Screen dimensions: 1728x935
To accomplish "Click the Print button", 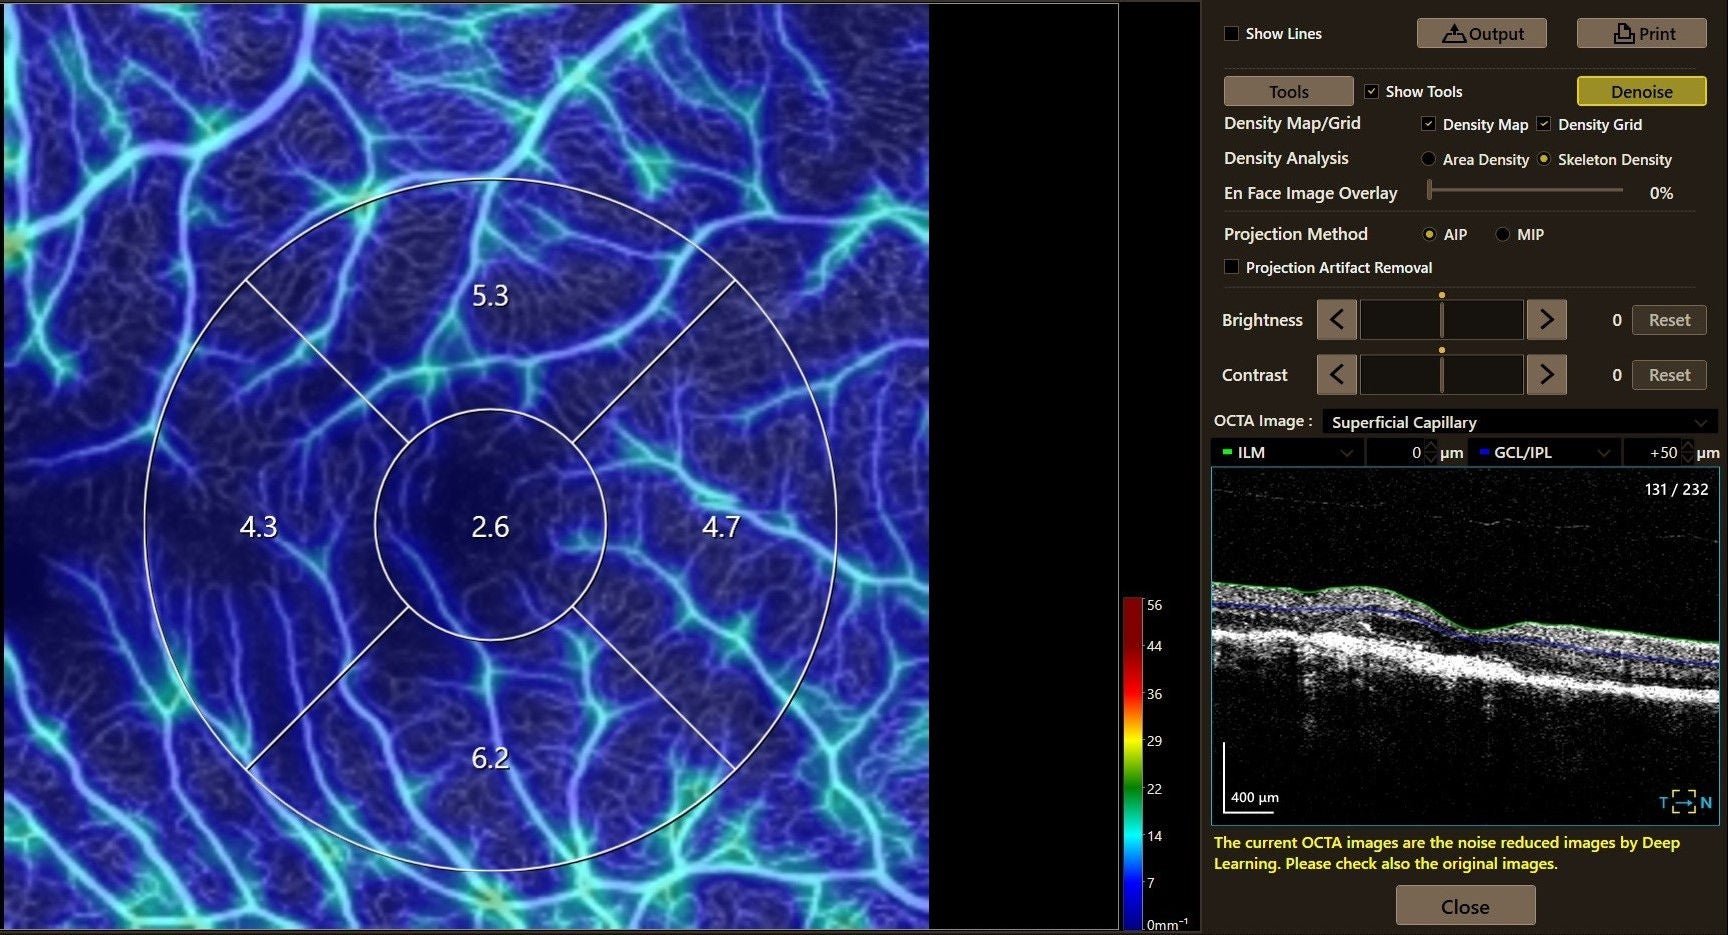I will [x=1641, y=33].
